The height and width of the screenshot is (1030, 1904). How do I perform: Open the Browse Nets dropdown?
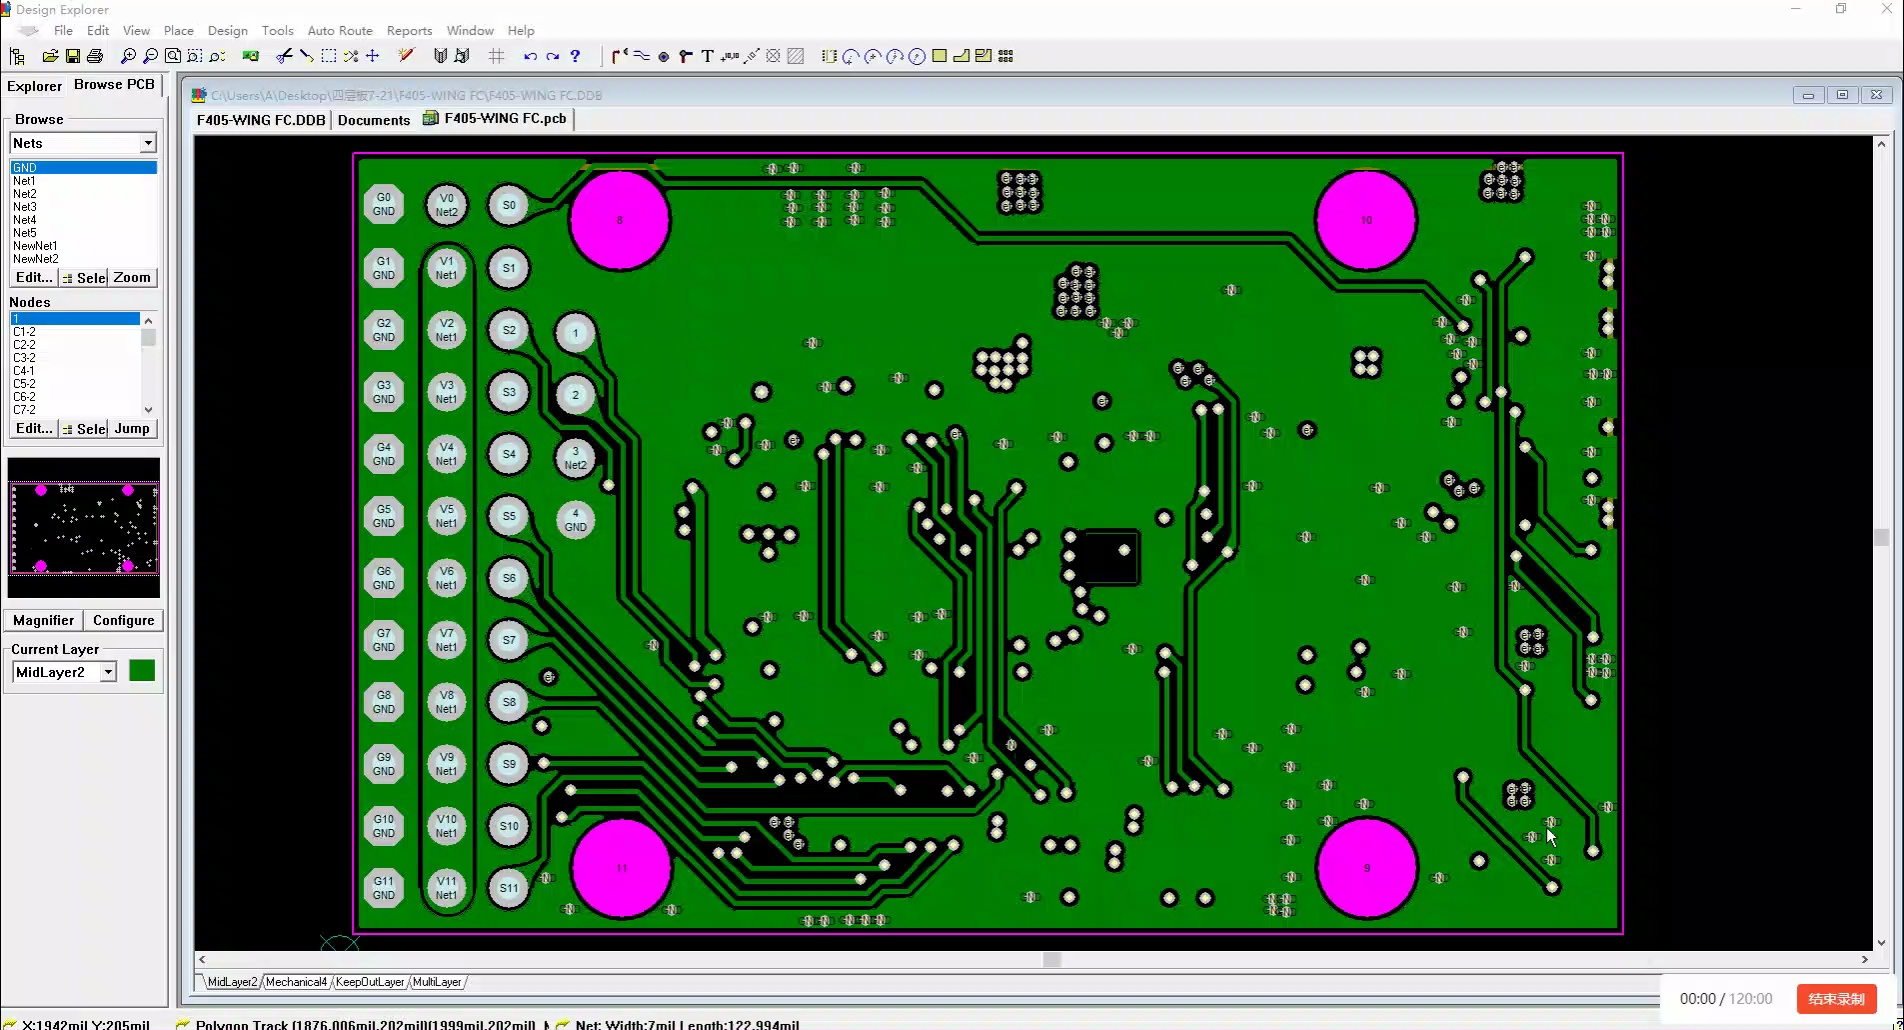tap(148, 143)
